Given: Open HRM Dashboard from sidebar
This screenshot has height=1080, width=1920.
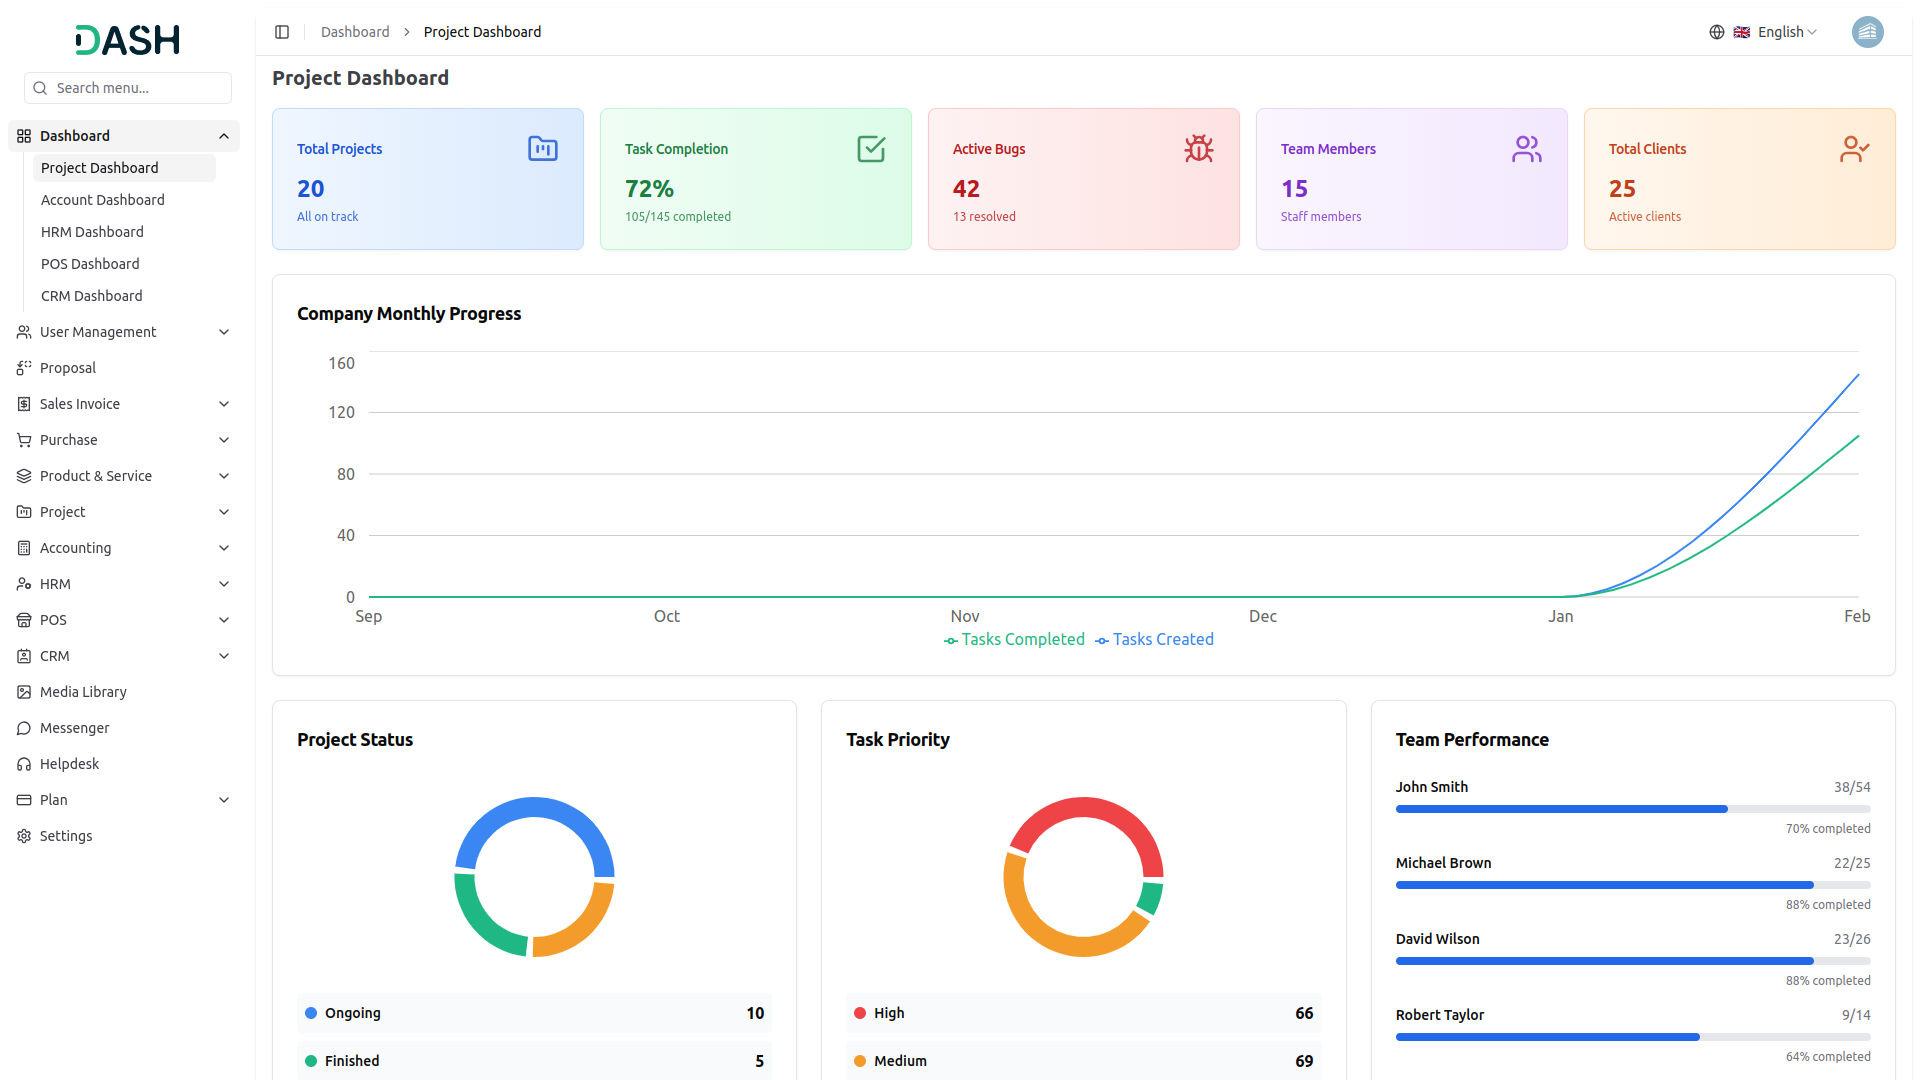Looking at the screenshot, I should 92,232.
